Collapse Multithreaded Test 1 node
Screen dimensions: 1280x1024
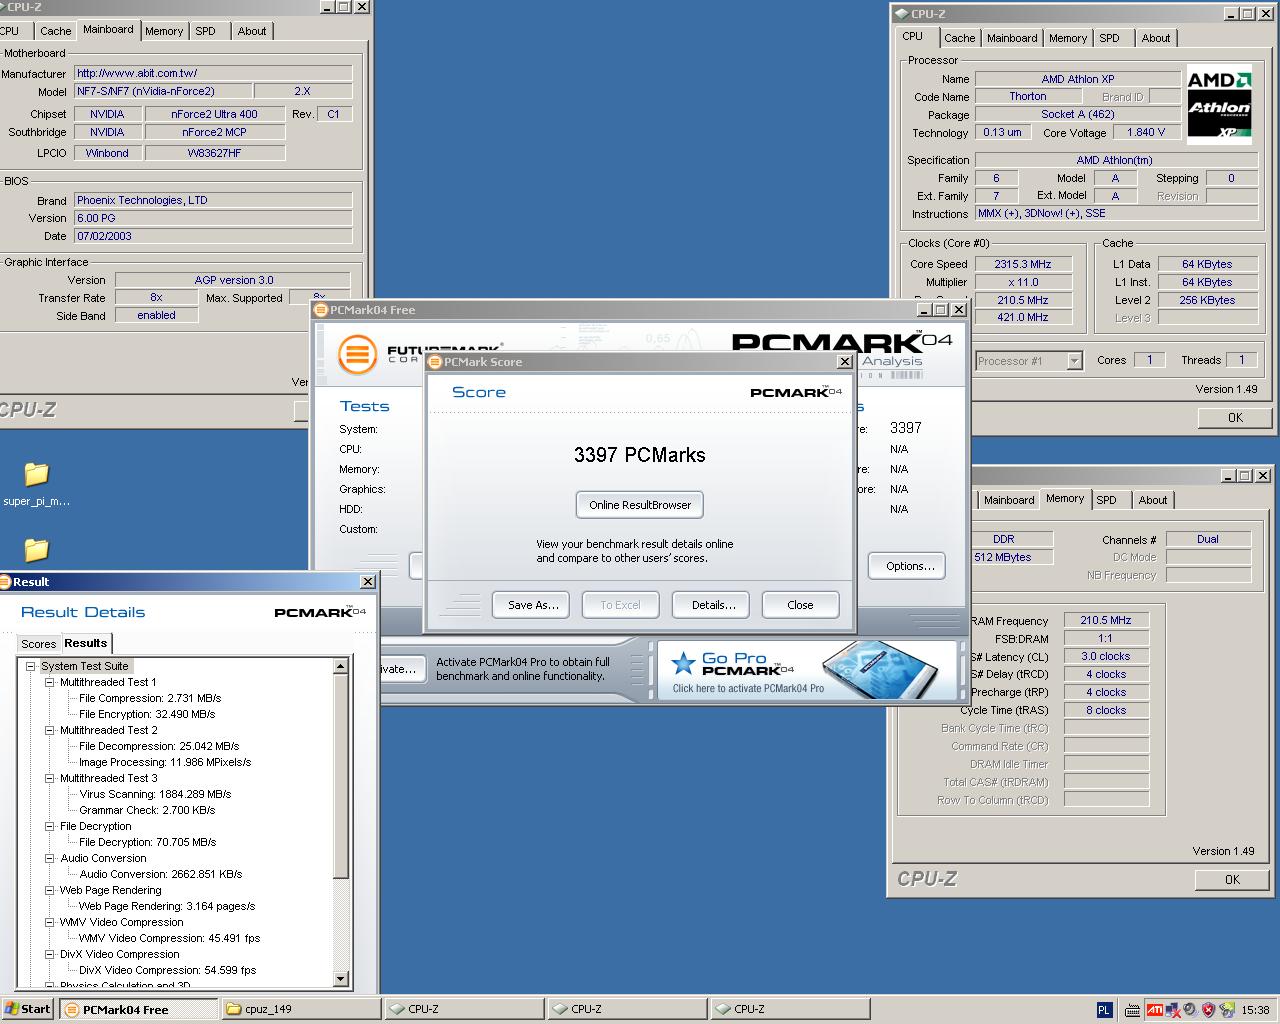coord(50,682)
